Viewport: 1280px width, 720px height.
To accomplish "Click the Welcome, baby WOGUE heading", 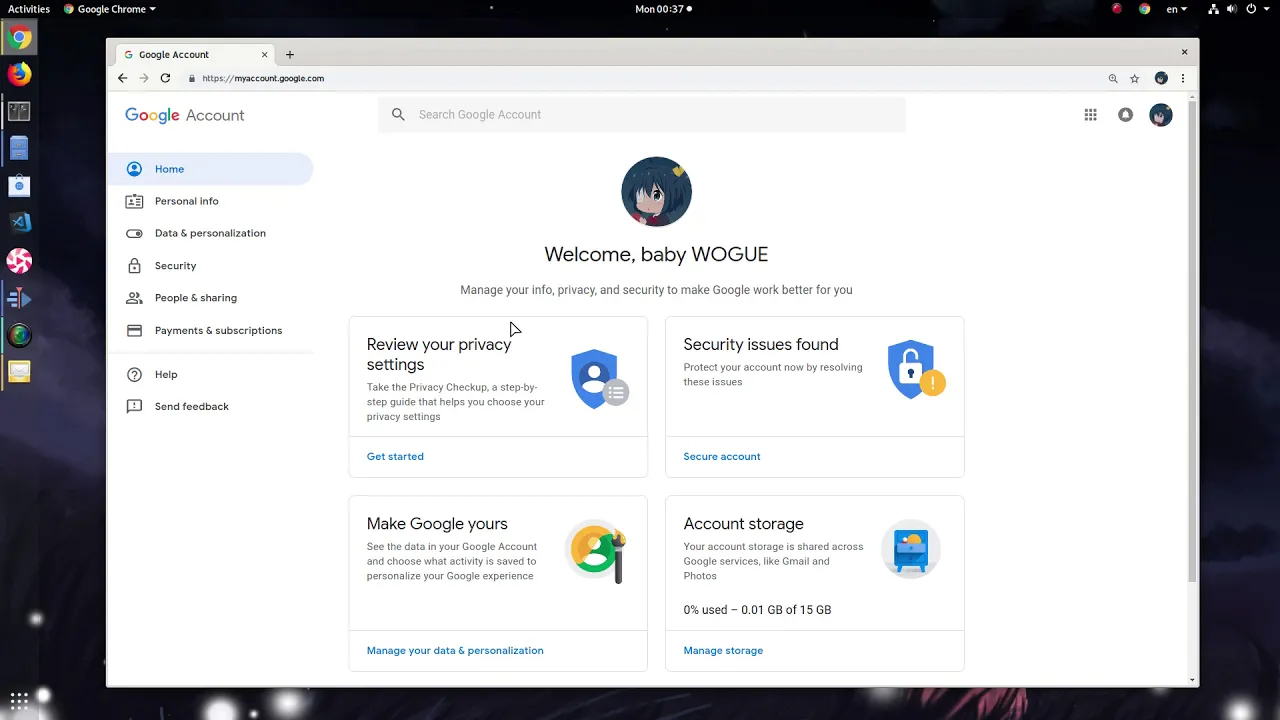I will pos(656,254).
